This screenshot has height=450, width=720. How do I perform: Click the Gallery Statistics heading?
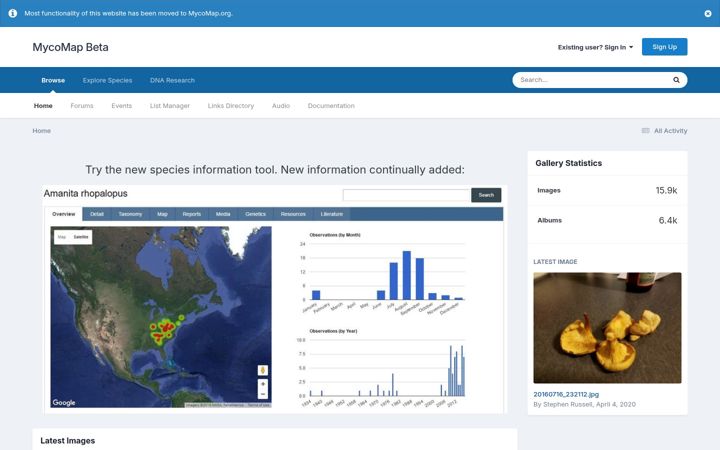[x=568, y=163]
